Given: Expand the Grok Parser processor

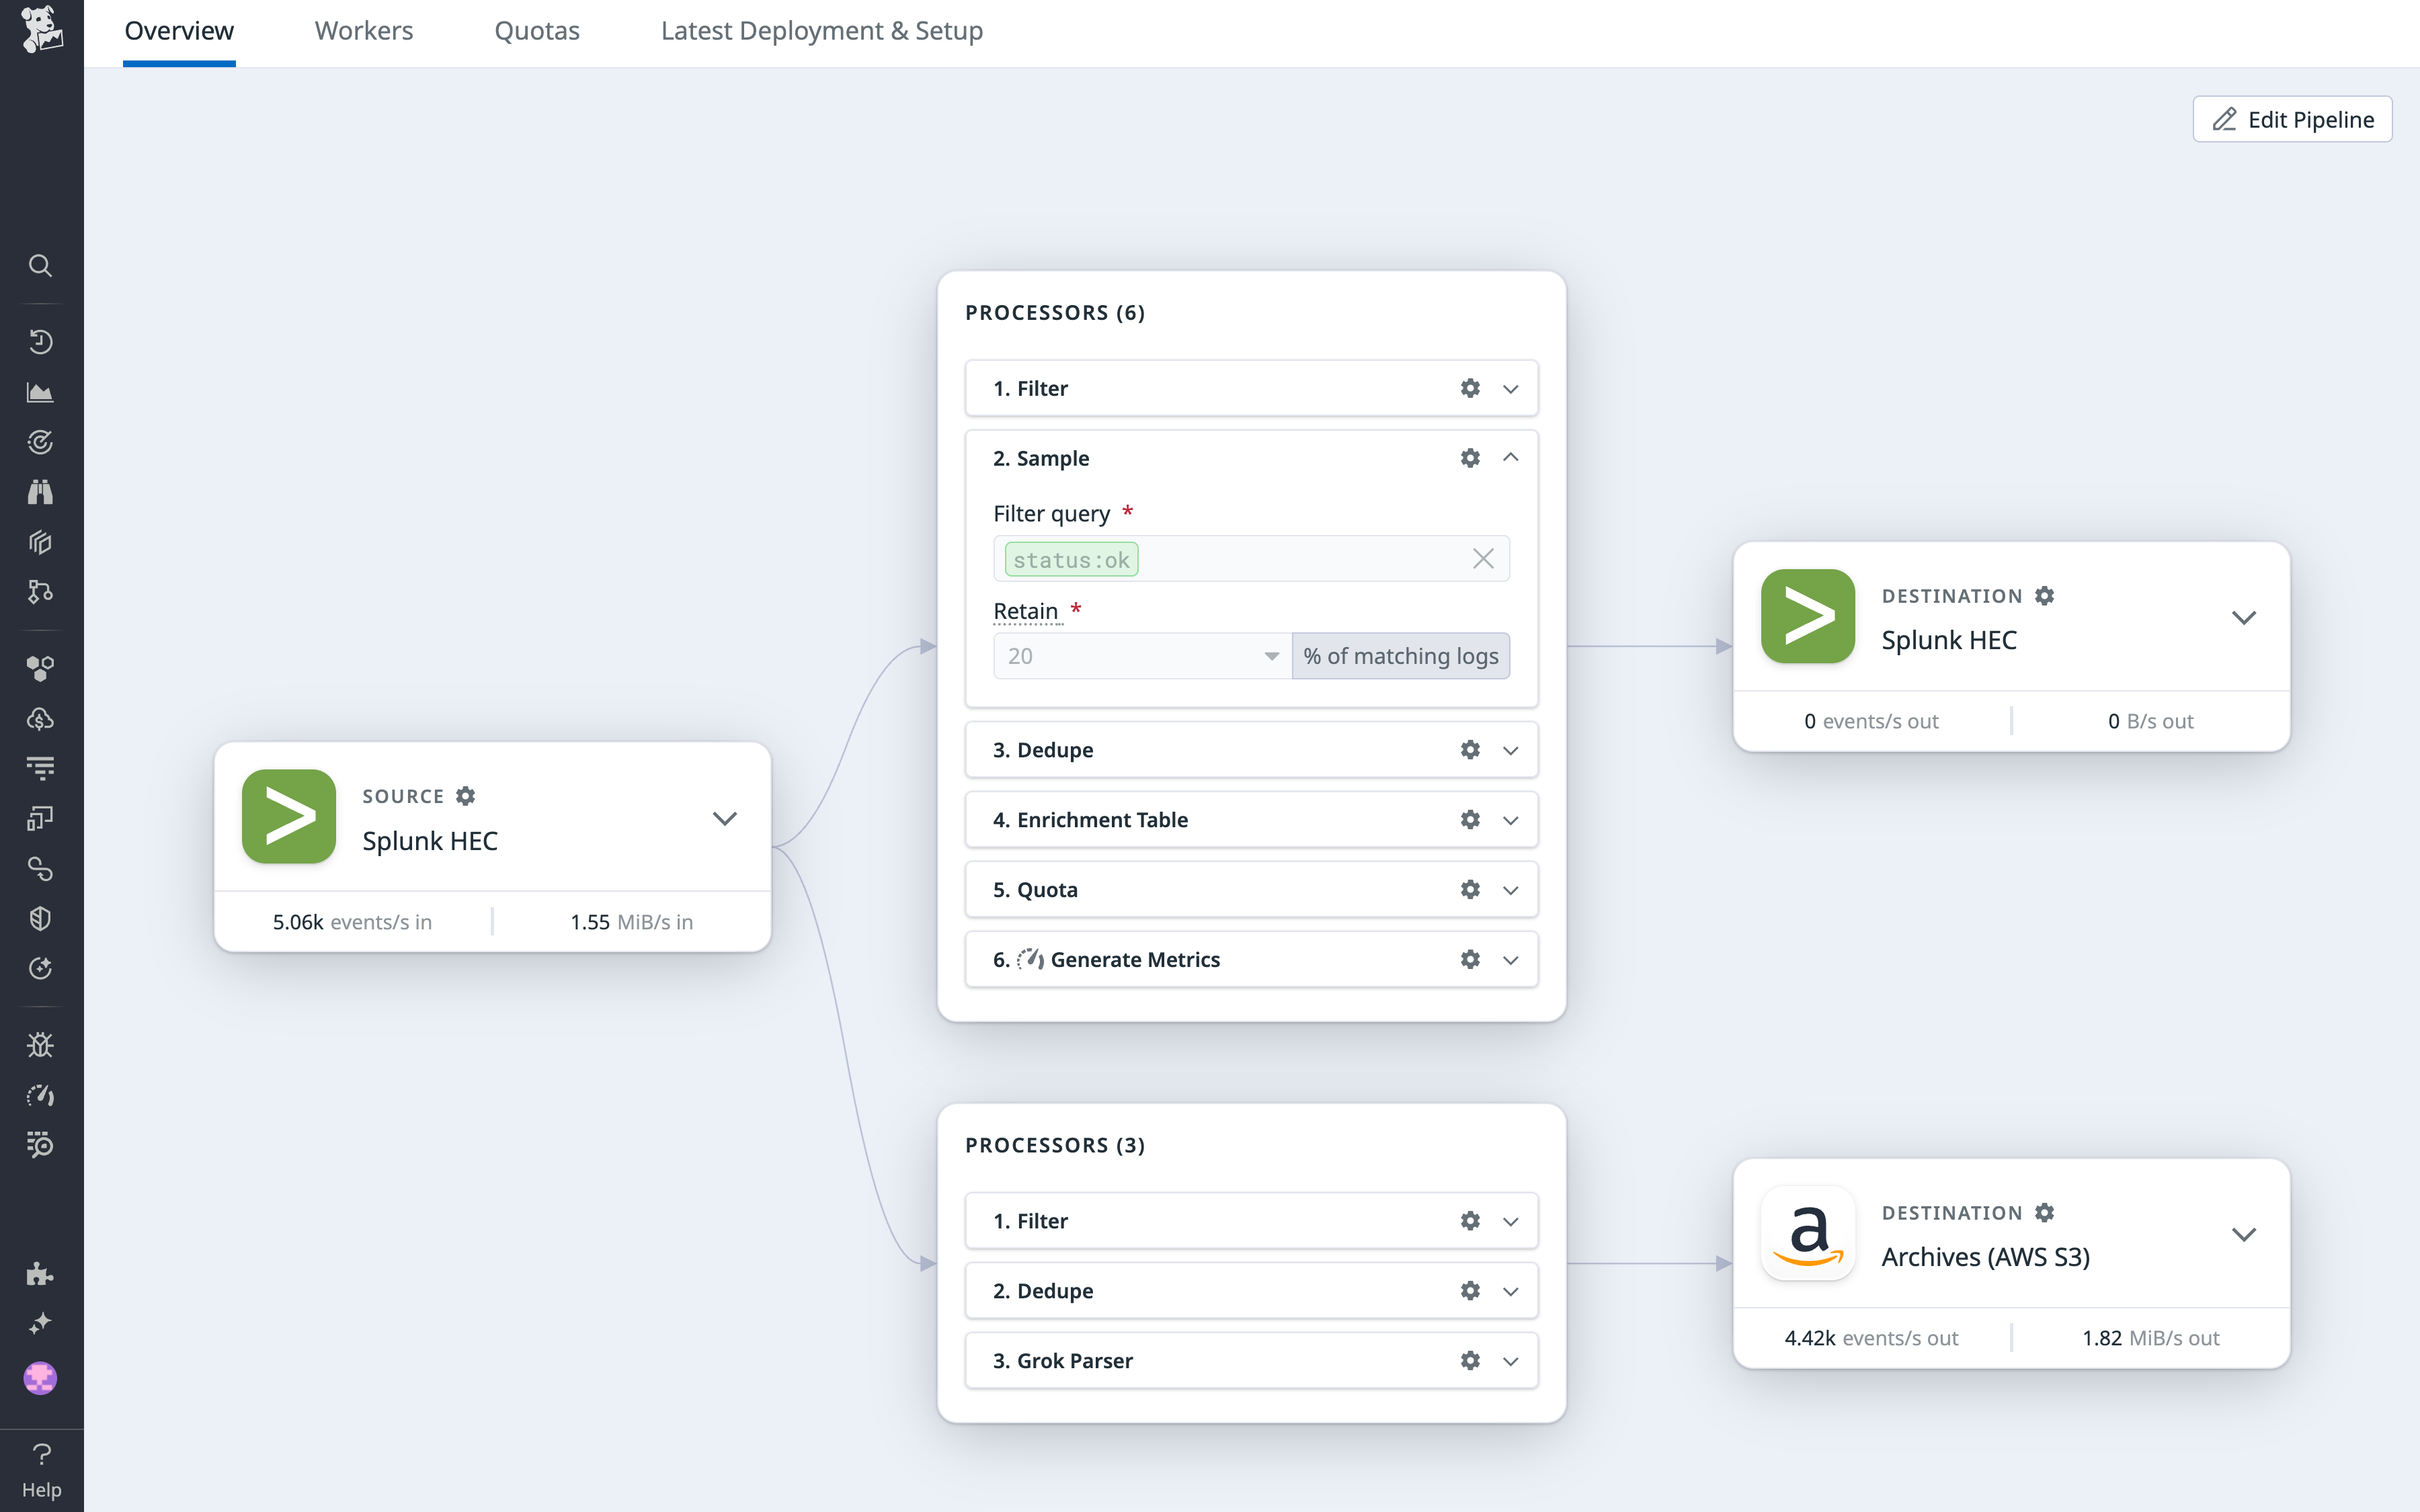Looking at the screenshot, I should [x=1510, y=1360].
